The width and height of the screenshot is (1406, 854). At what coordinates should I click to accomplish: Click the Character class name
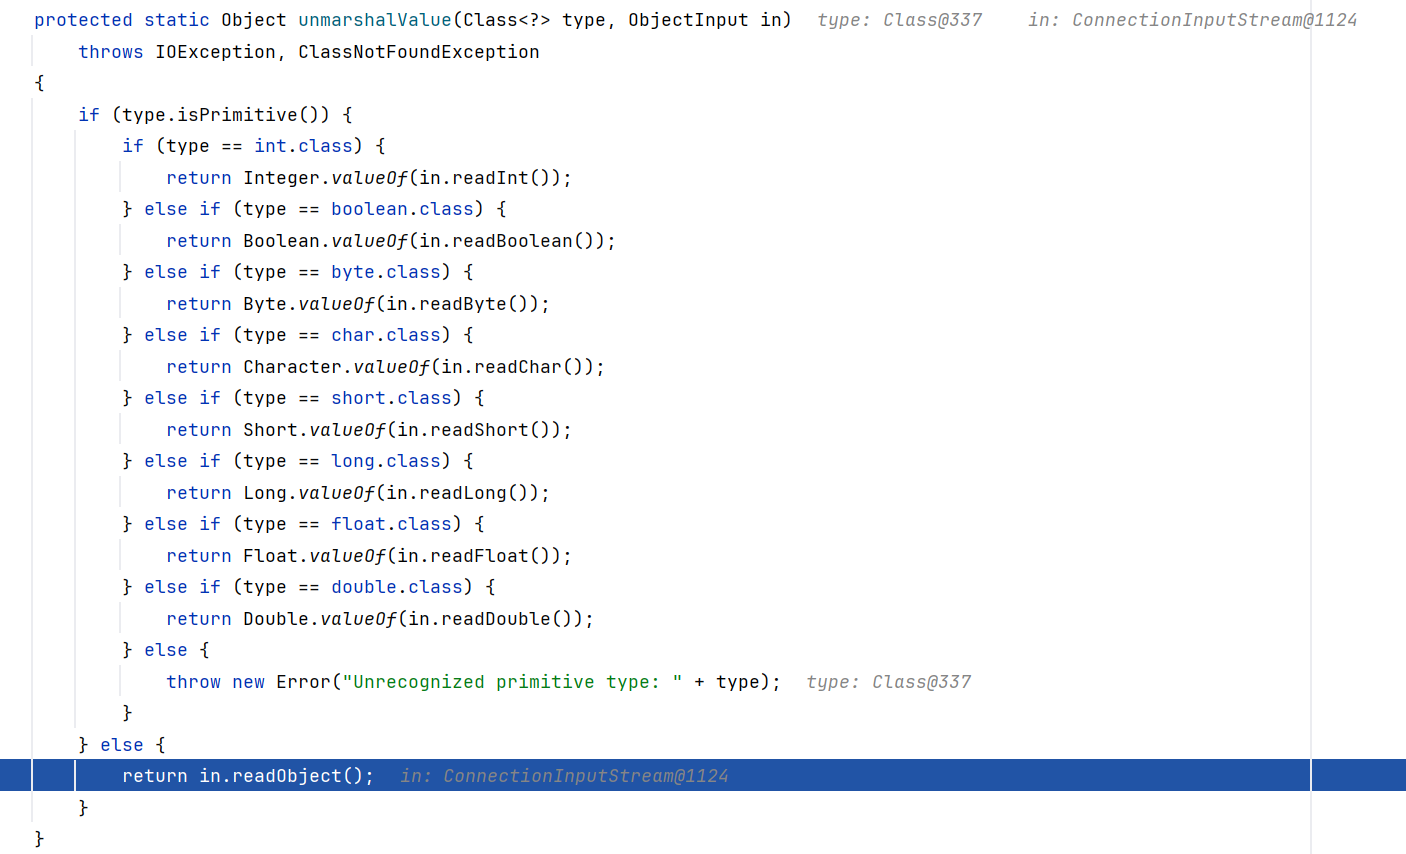pyautogui.click(x=292, y=367)
